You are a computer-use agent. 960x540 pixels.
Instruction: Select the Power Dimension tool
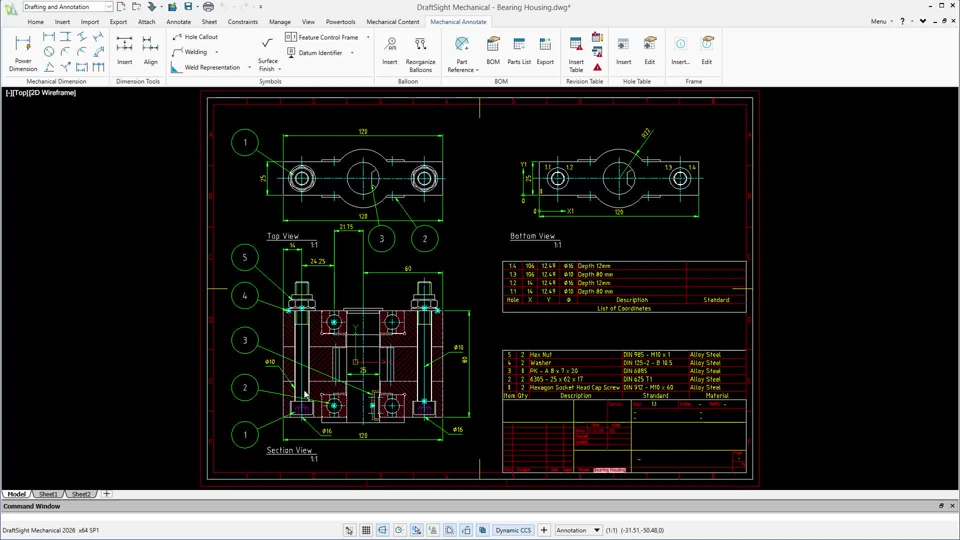click(23, 52)
